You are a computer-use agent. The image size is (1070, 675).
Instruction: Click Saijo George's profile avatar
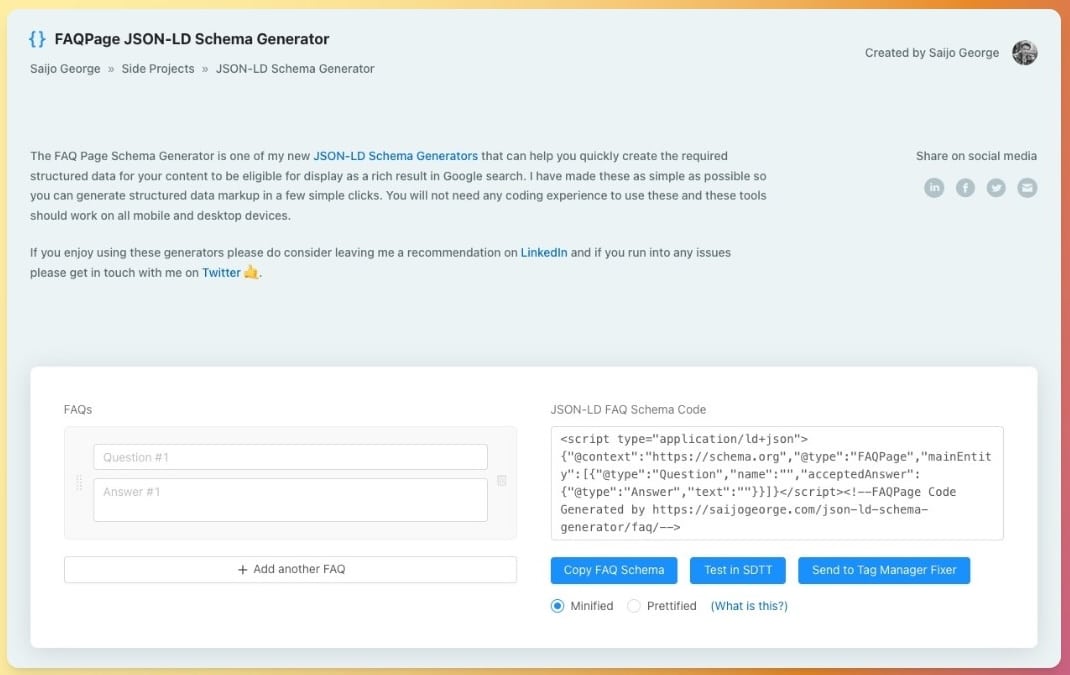1024,53
